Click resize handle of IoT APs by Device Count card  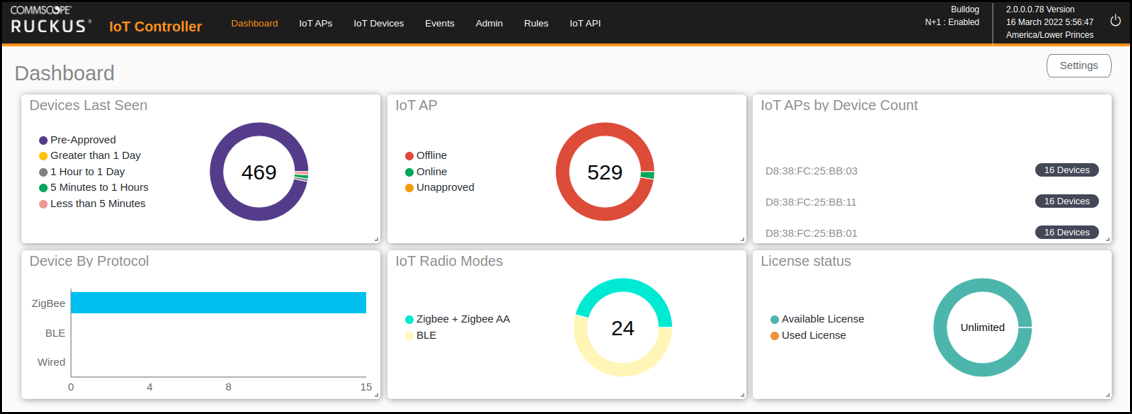(x=1107, y=239)
